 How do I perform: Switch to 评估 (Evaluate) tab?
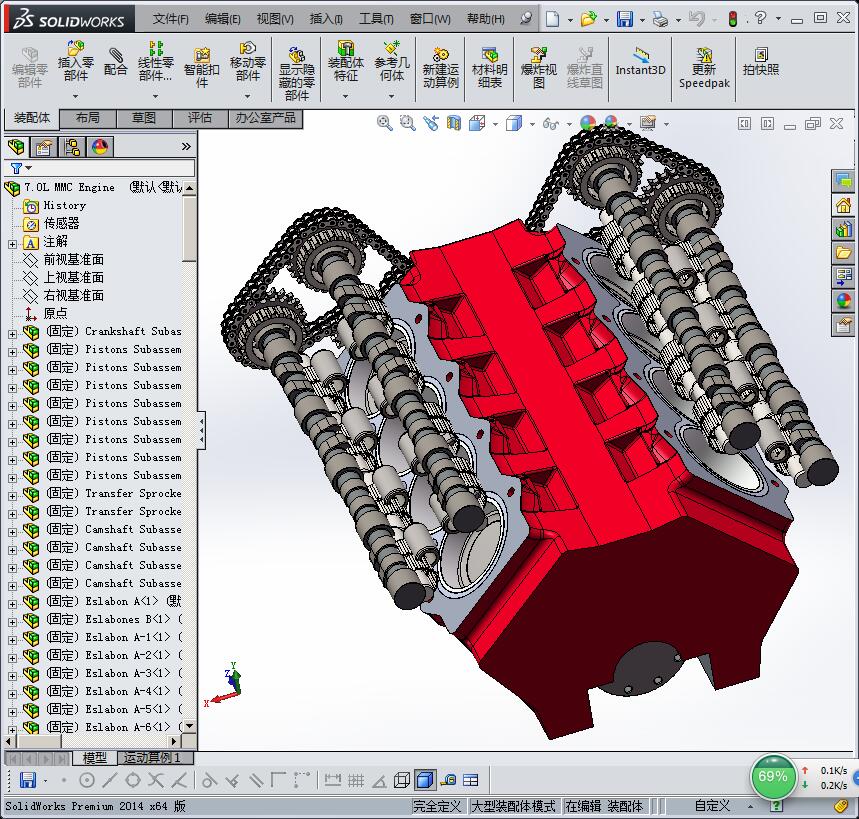coord(200,118)
